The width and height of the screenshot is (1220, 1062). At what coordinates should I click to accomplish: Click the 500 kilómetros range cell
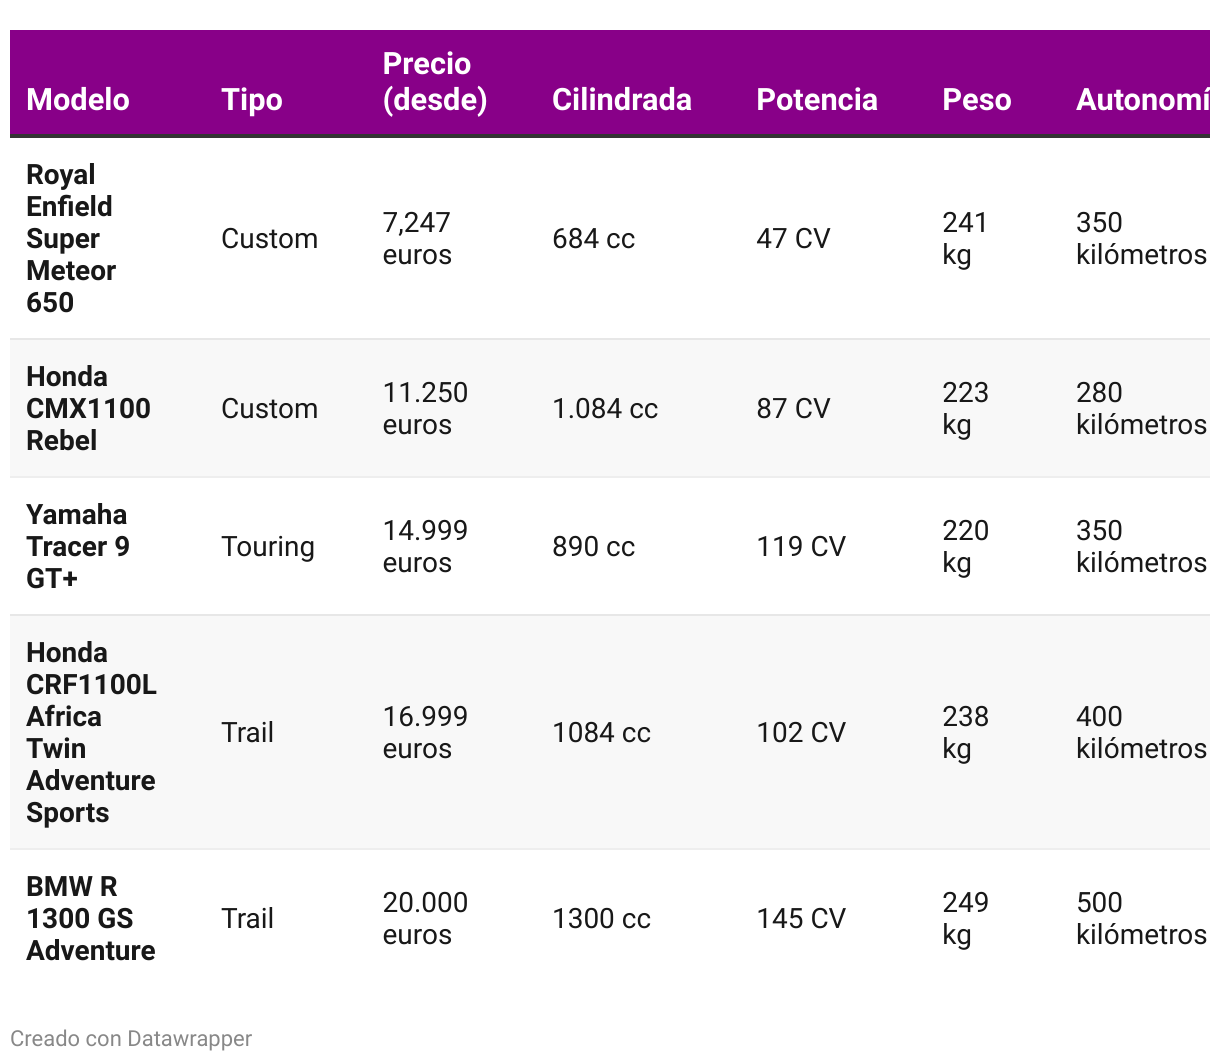click(x=1141, y=918)
